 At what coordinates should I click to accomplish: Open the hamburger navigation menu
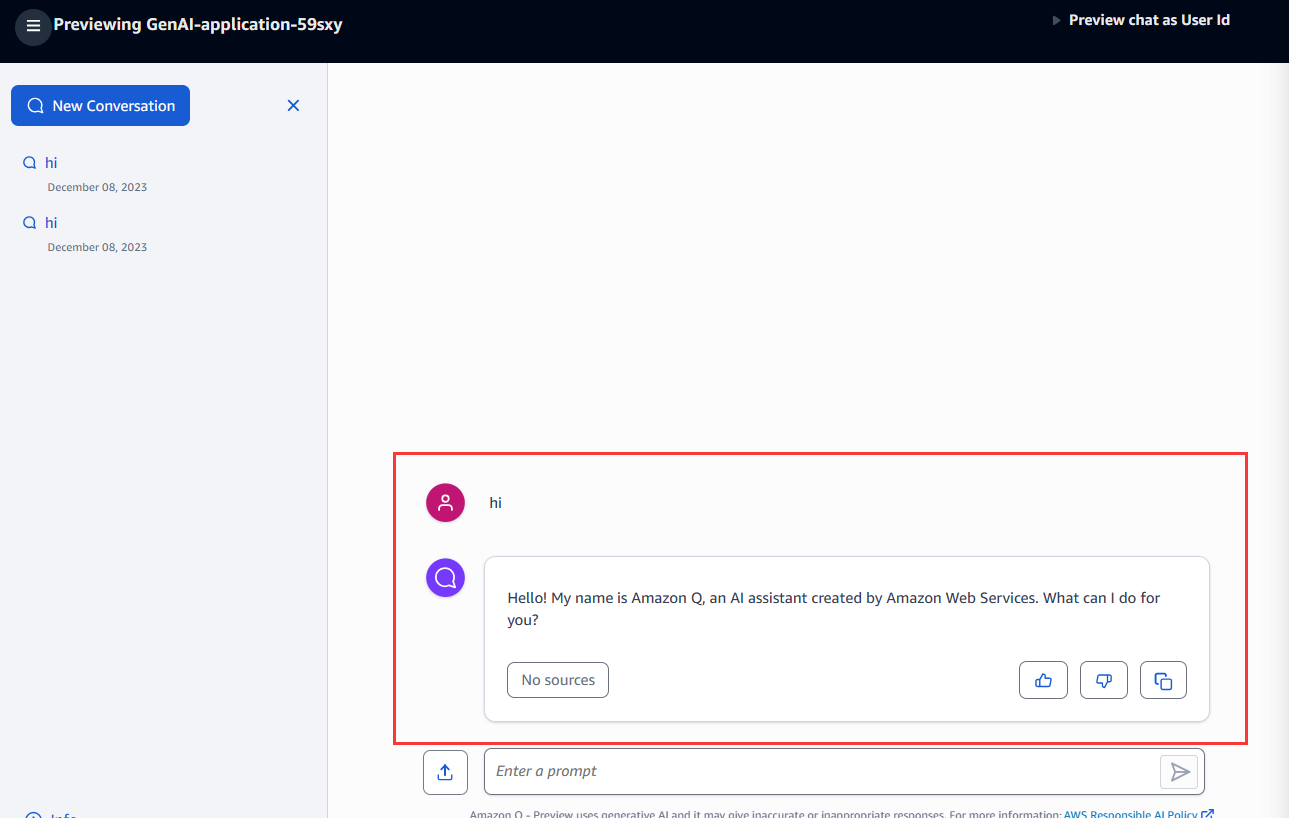[33, 25]
